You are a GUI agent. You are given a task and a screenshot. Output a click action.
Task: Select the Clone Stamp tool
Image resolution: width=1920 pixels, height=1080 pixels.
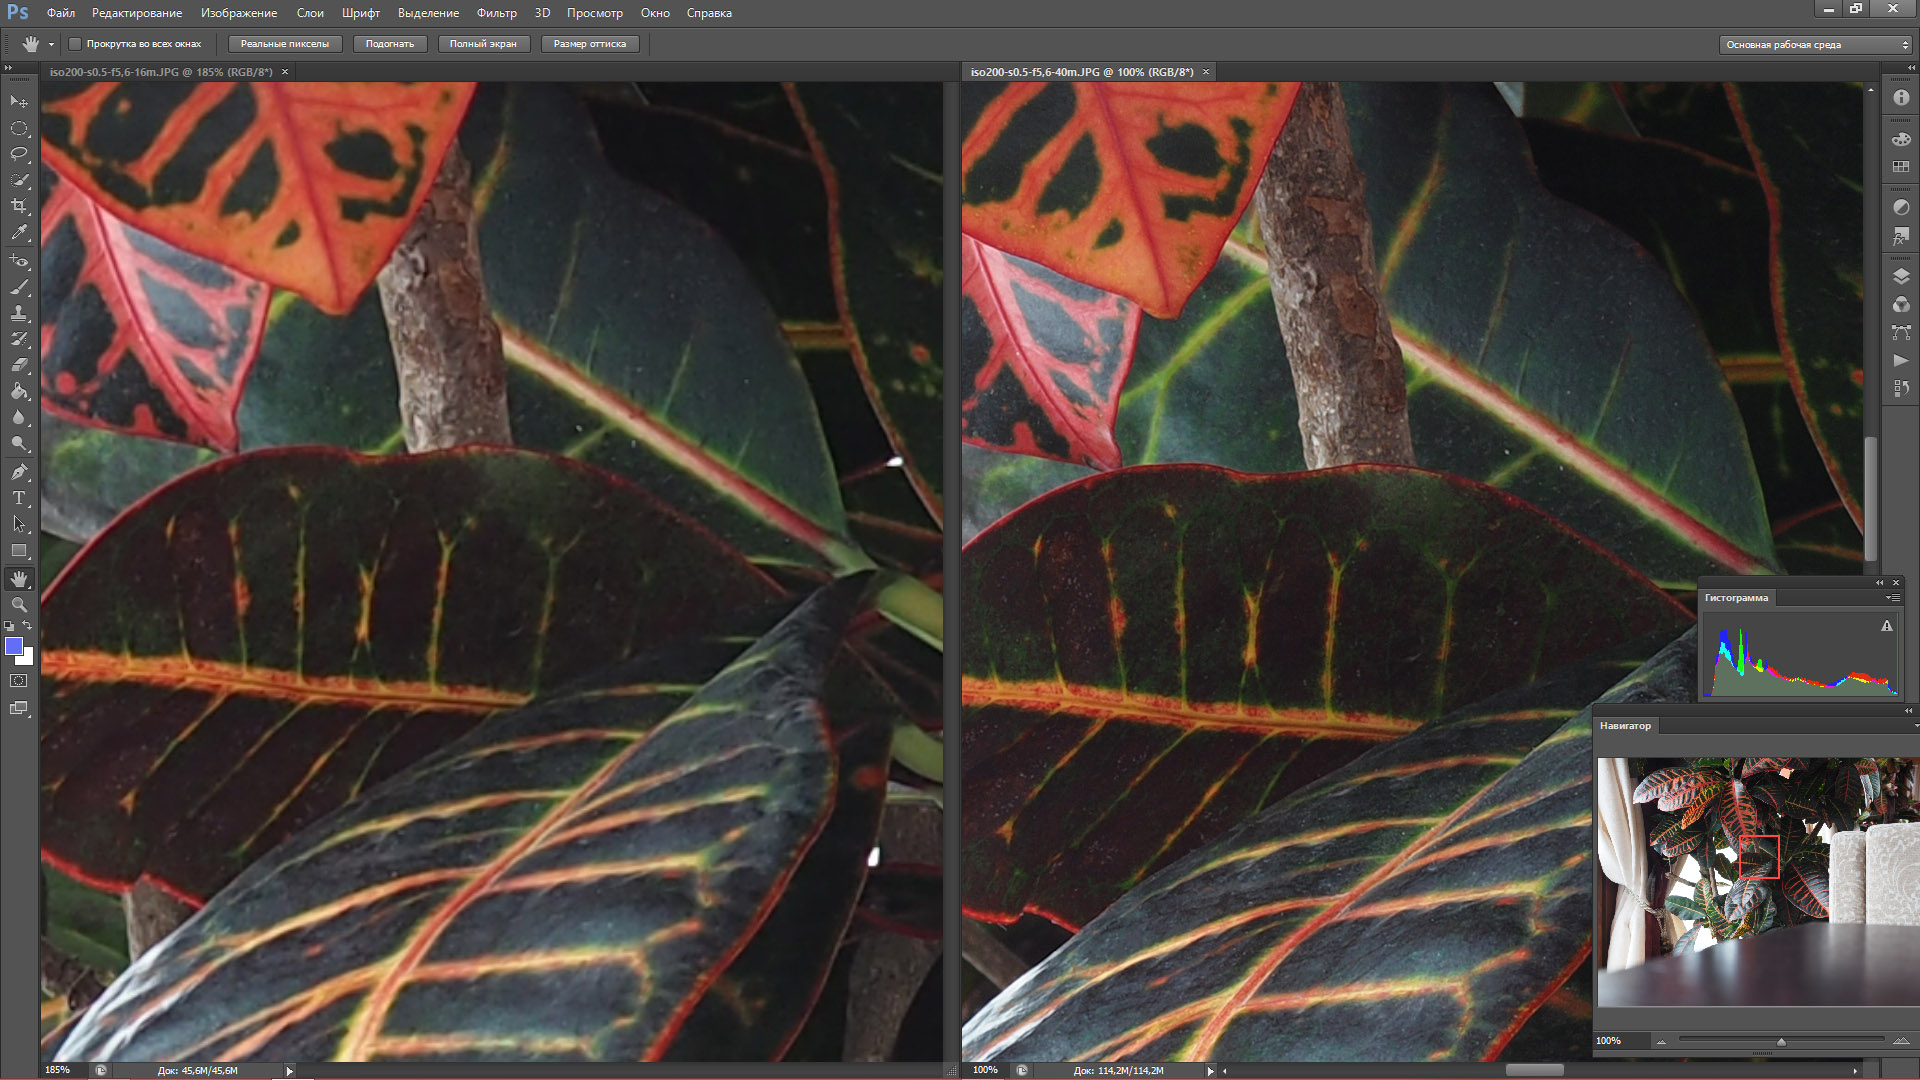[x=19, y=313]
